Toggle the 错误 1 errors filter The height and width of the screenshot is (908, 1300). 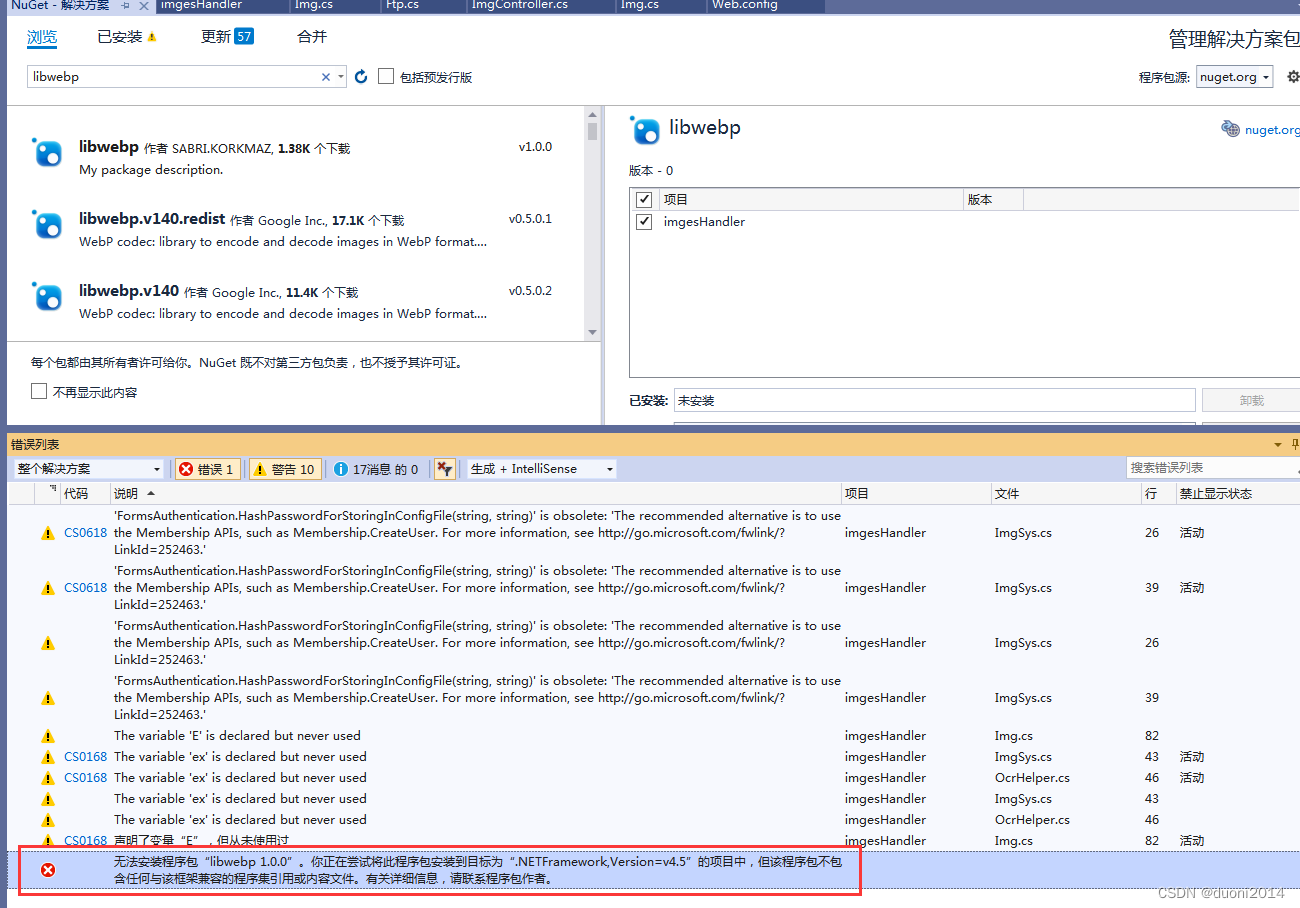207,469
